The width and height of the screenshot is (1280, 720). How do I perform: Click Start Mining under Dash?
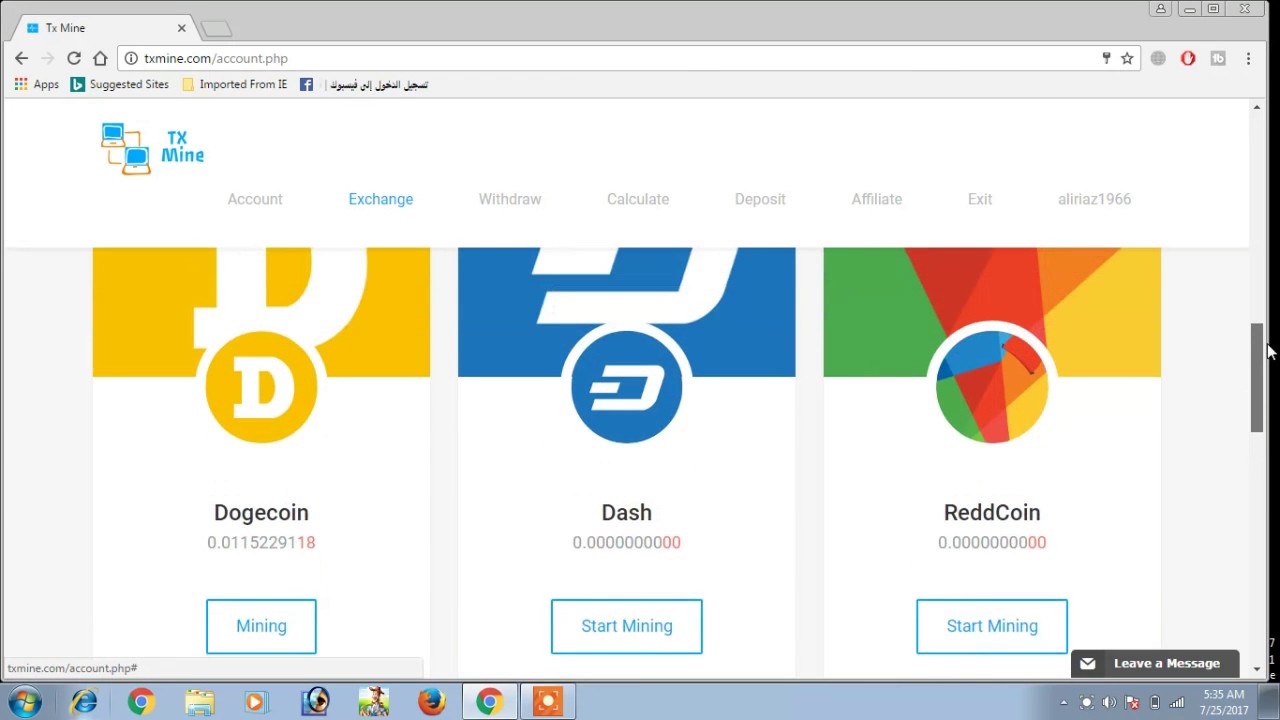point(627,626)
